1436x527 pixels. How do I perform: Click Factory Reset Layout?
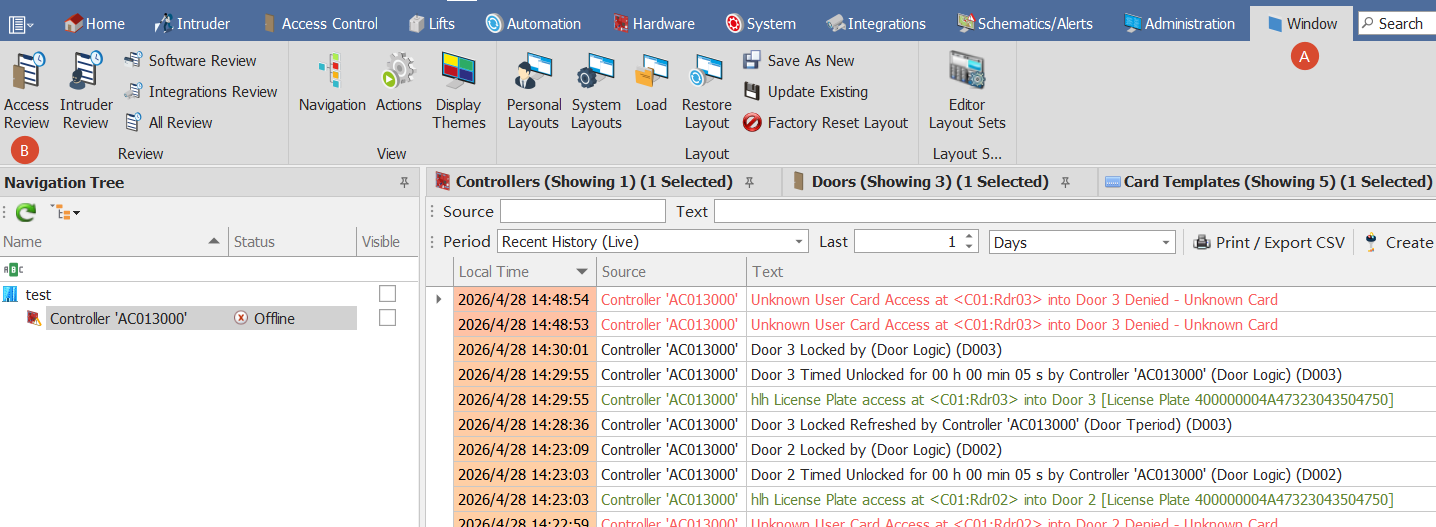pos(825,123)
